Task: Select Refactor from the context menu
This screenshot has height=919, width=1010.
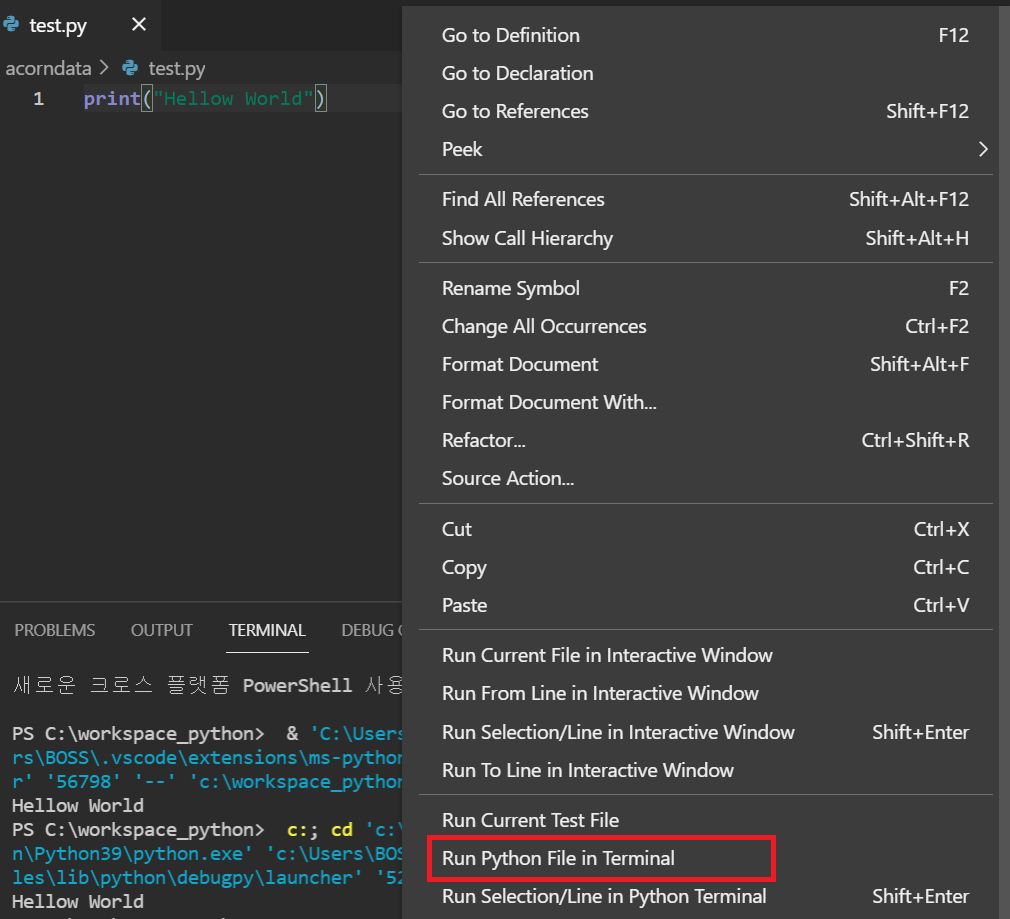Action: tap(483, 440)
